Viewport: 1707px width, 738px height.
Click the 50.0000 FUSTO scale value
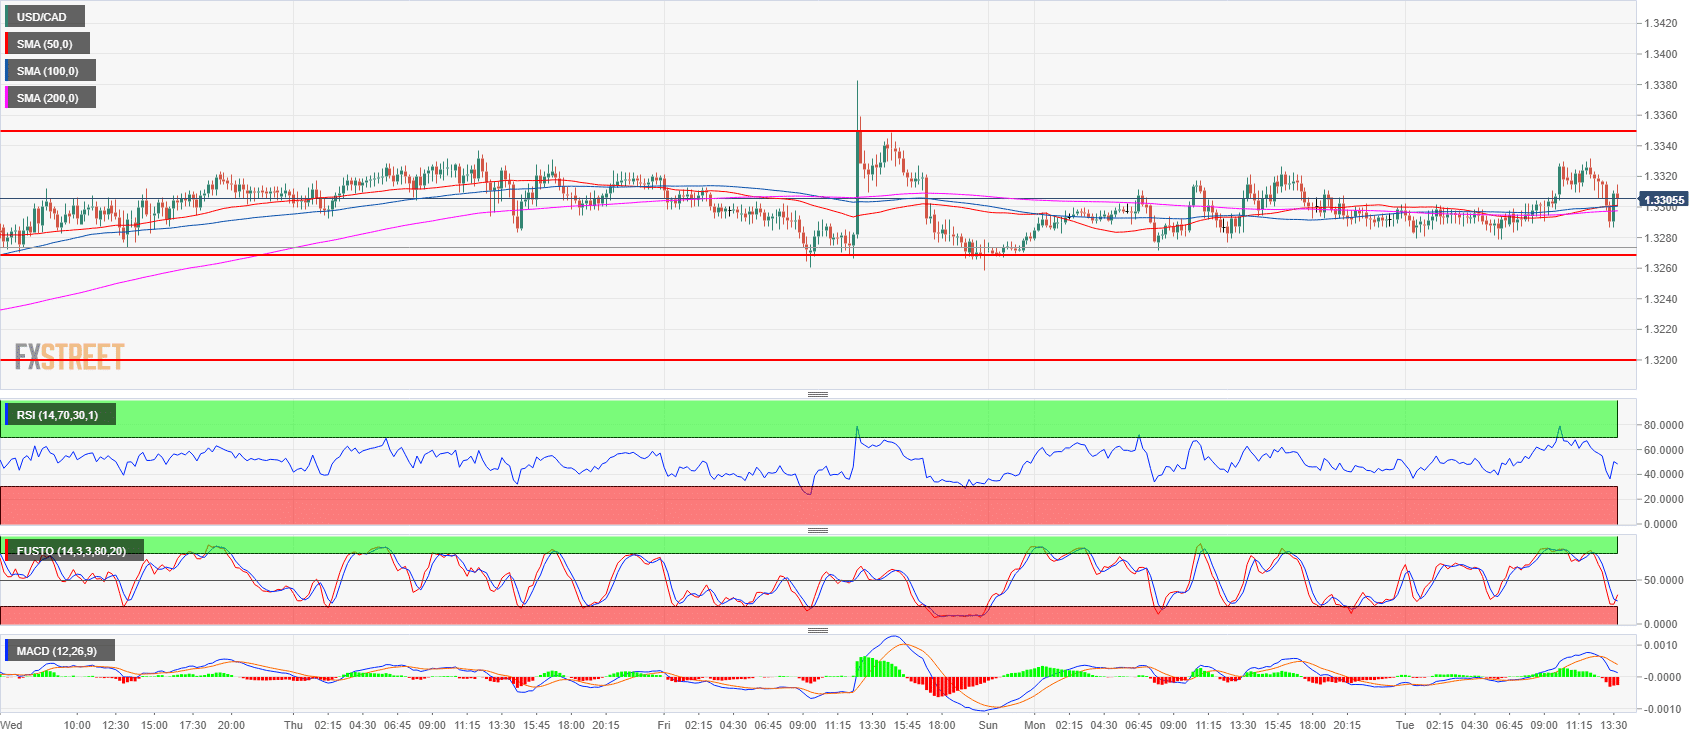1663,580
